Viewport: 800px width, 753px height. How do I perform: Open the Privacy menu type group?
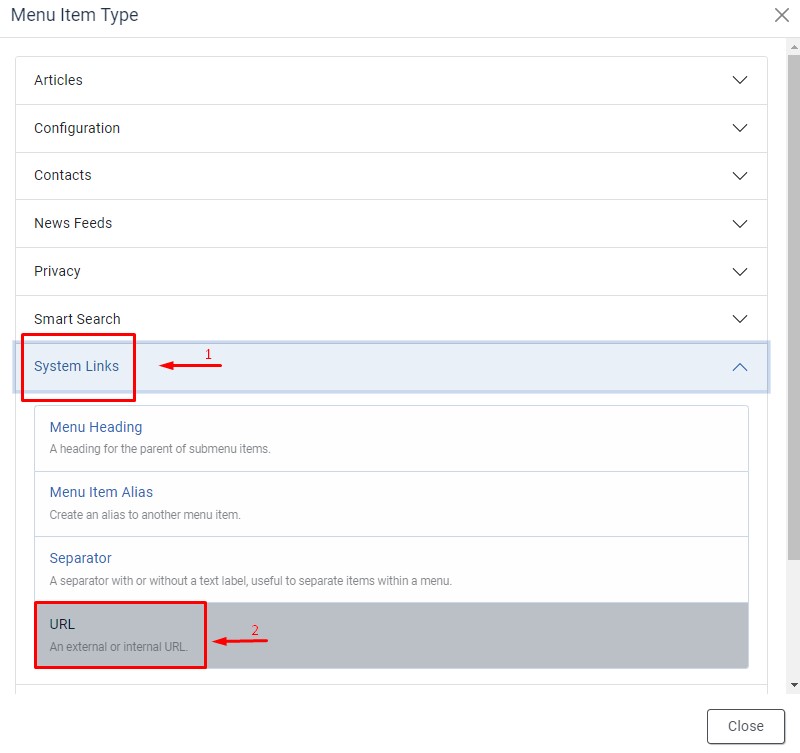(x=57, y=271)
